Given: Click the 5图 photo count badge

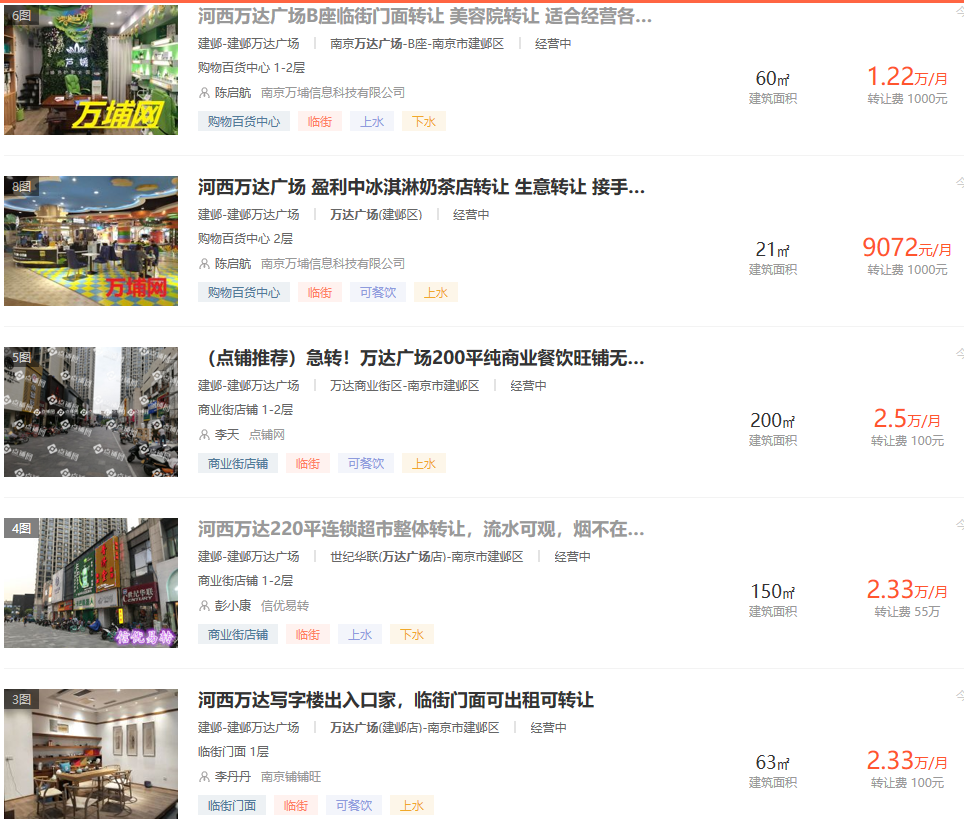Looking at the screenshot, I should pyautogui.click(x=21, y=357).
